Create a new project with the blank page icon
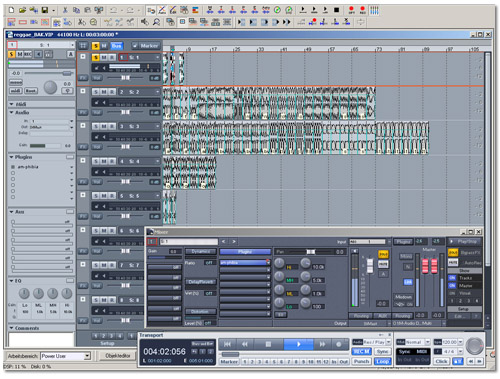 [11, 10]
